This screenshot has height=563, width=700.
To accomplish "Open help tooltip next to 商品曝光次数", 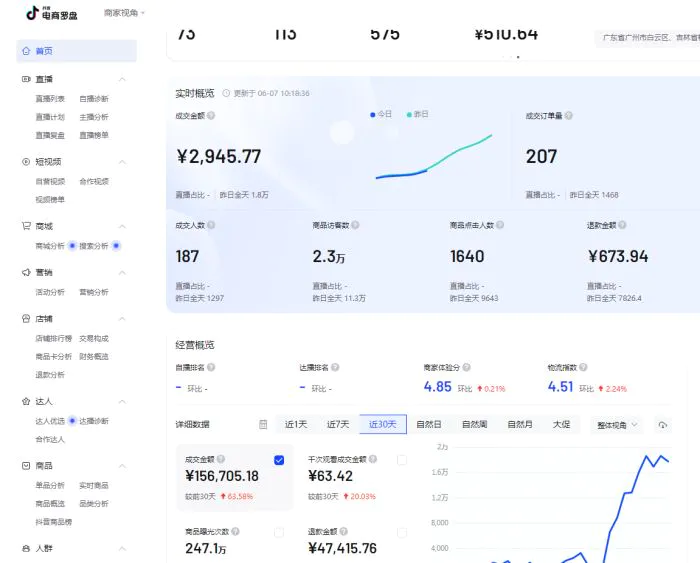I will 236,531.
